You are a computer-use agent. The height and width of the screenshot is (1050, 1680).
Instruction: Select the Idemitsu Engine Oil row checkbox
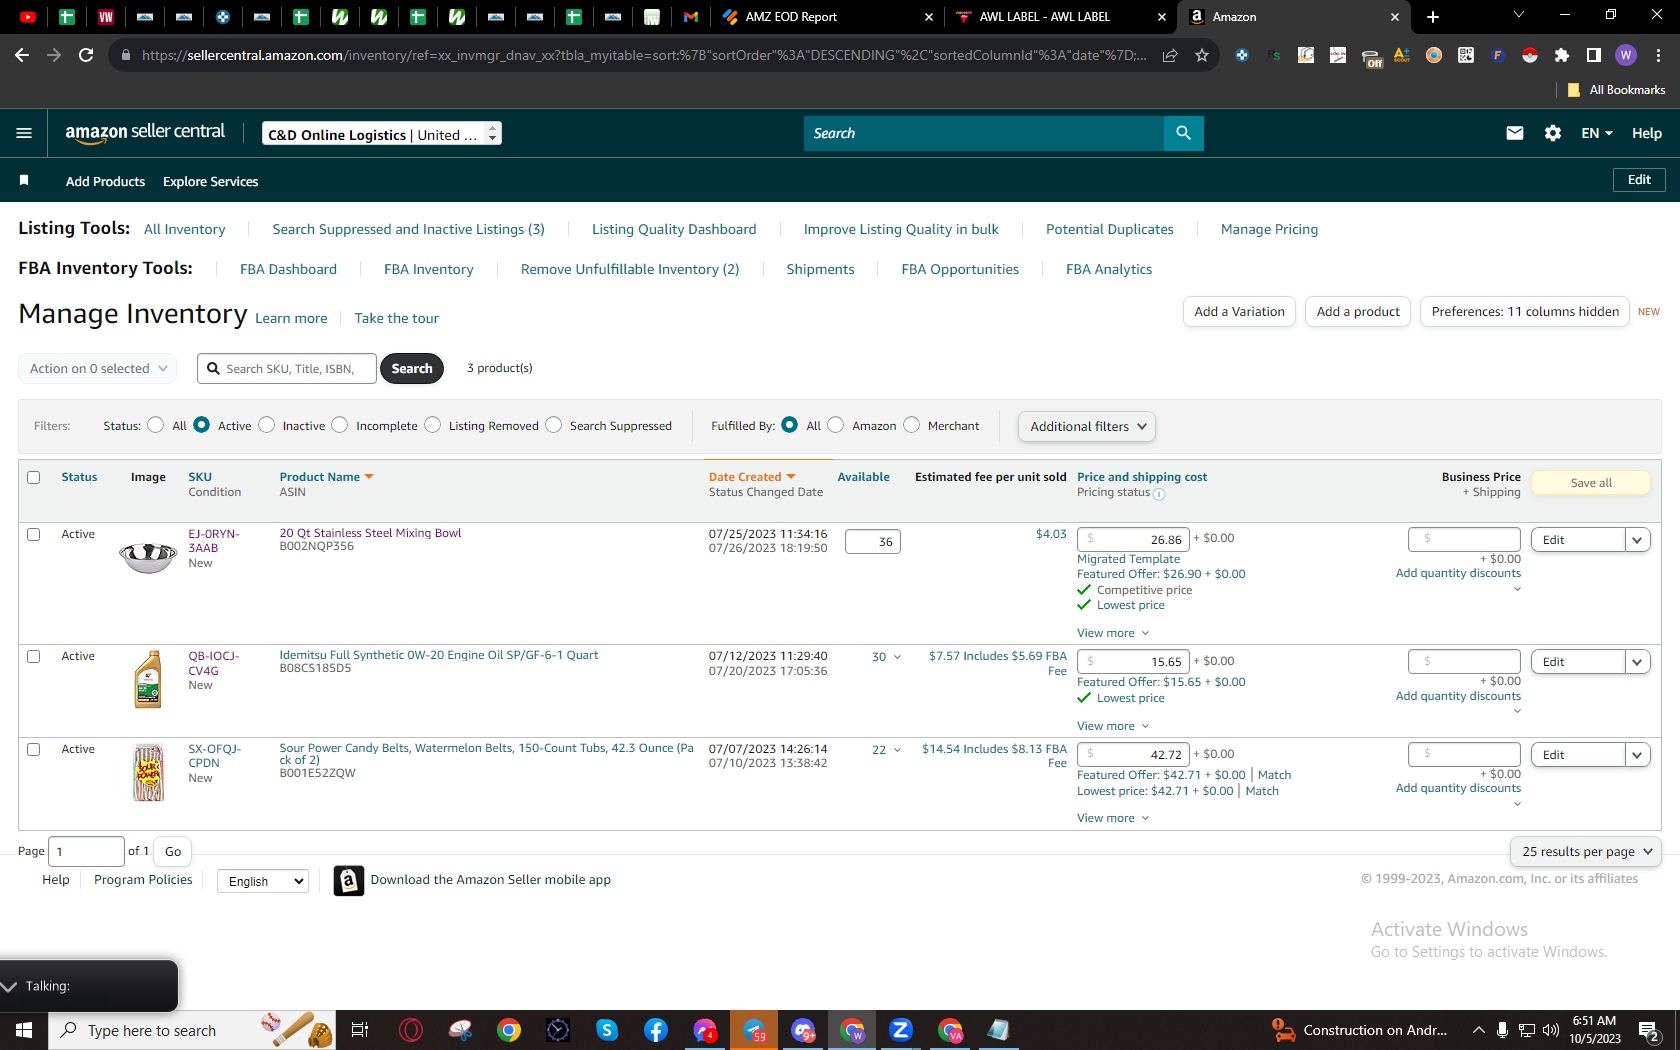(x=34, y=656)
